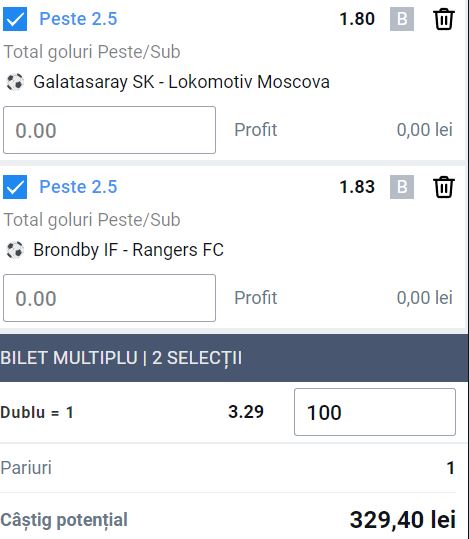Screen dimensions: 469x539
Task: Click the Dublu combined odds 3.29
Action: (246, 412)
